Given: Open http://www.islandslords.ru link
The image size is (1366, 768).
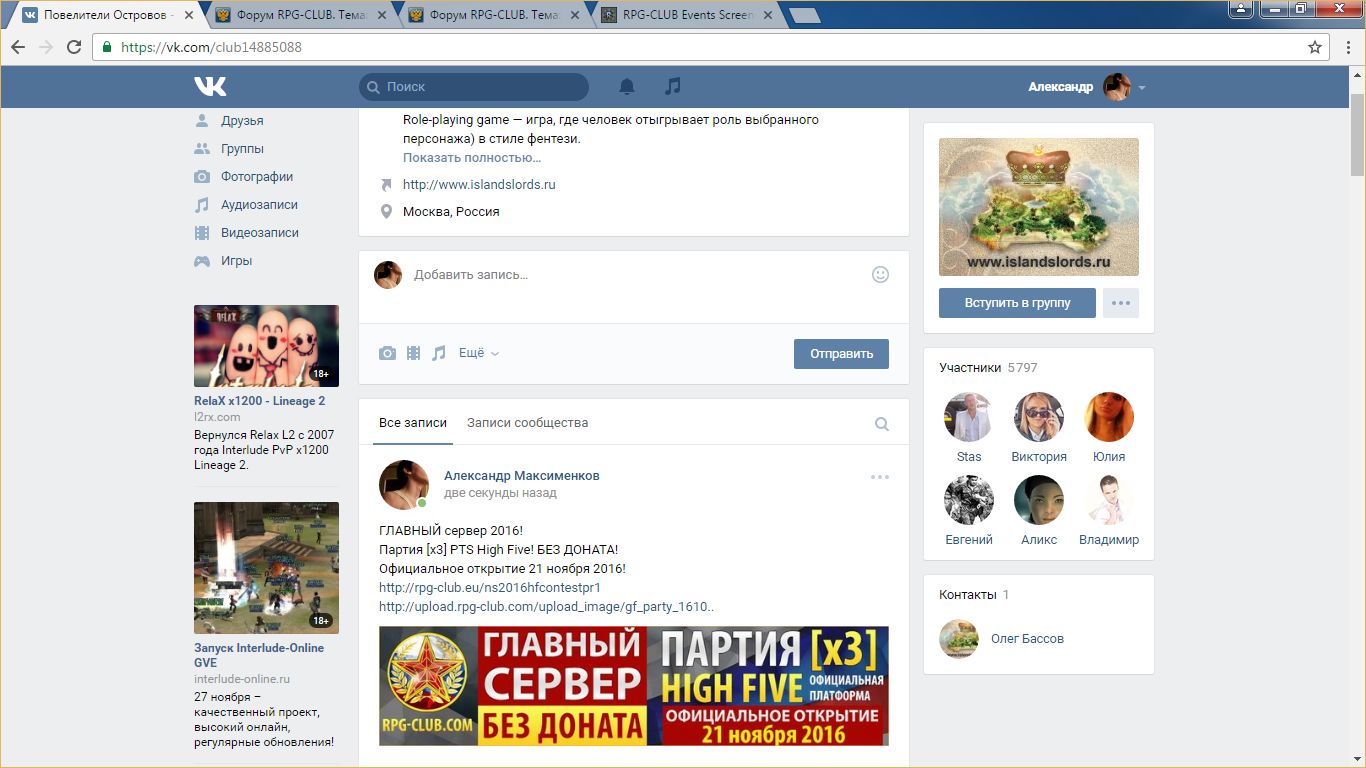Looking at the screenshot, I should coord(479,184).
